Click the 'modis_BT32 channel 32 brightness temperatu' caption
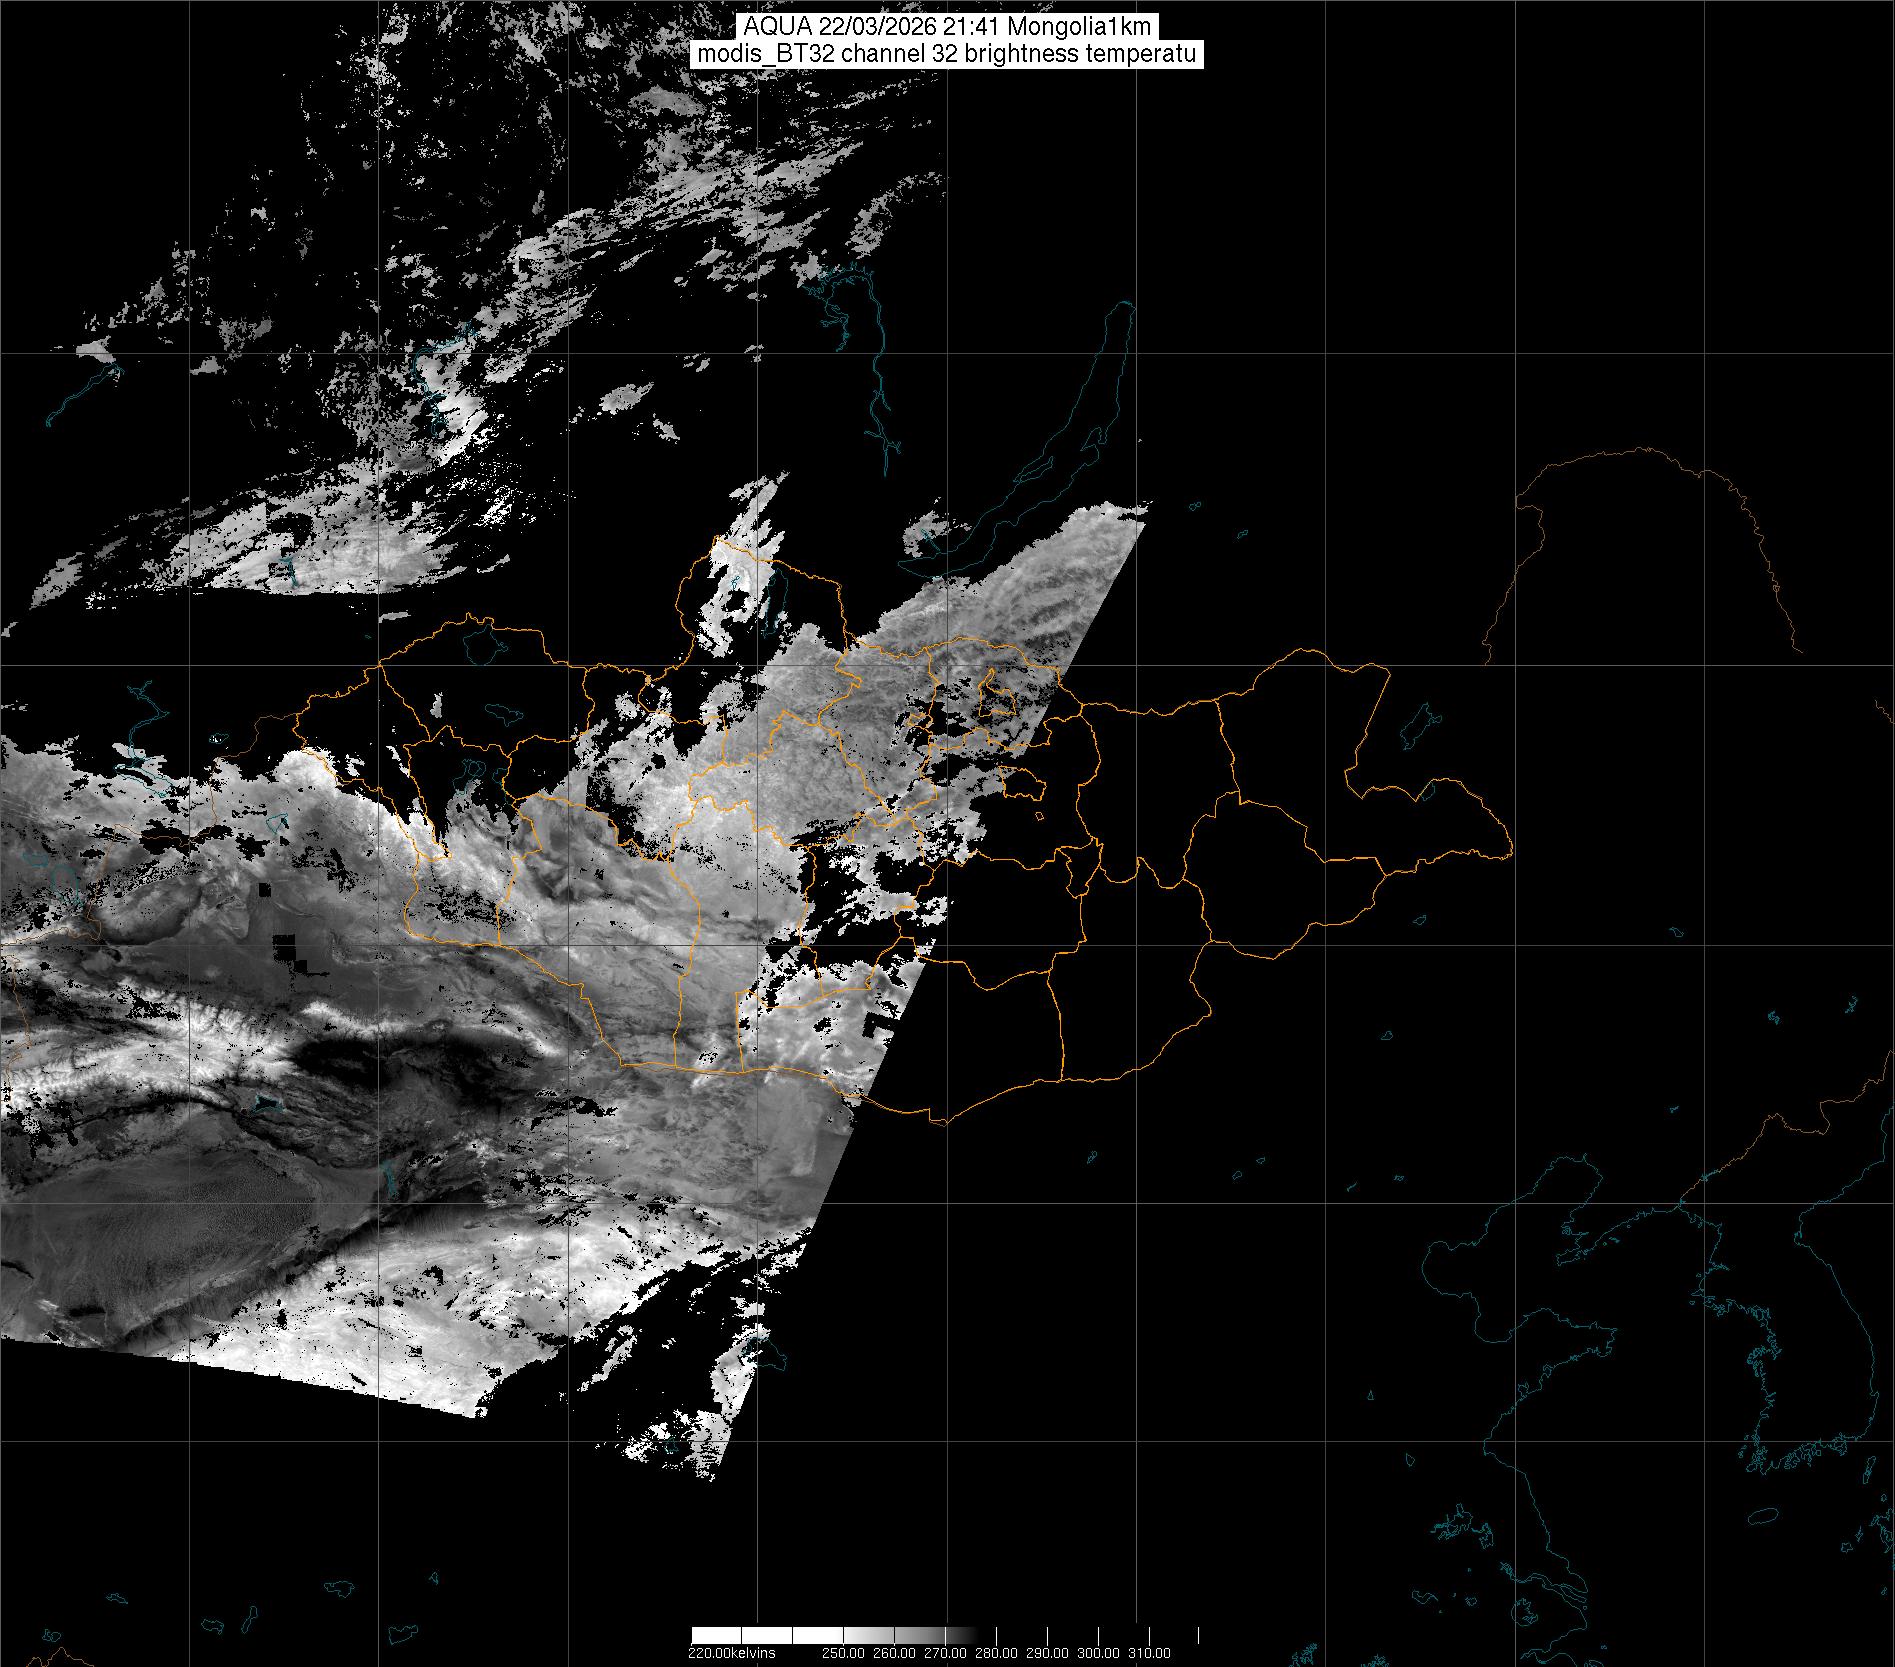 pyautogui.click(x=947, y=54)
